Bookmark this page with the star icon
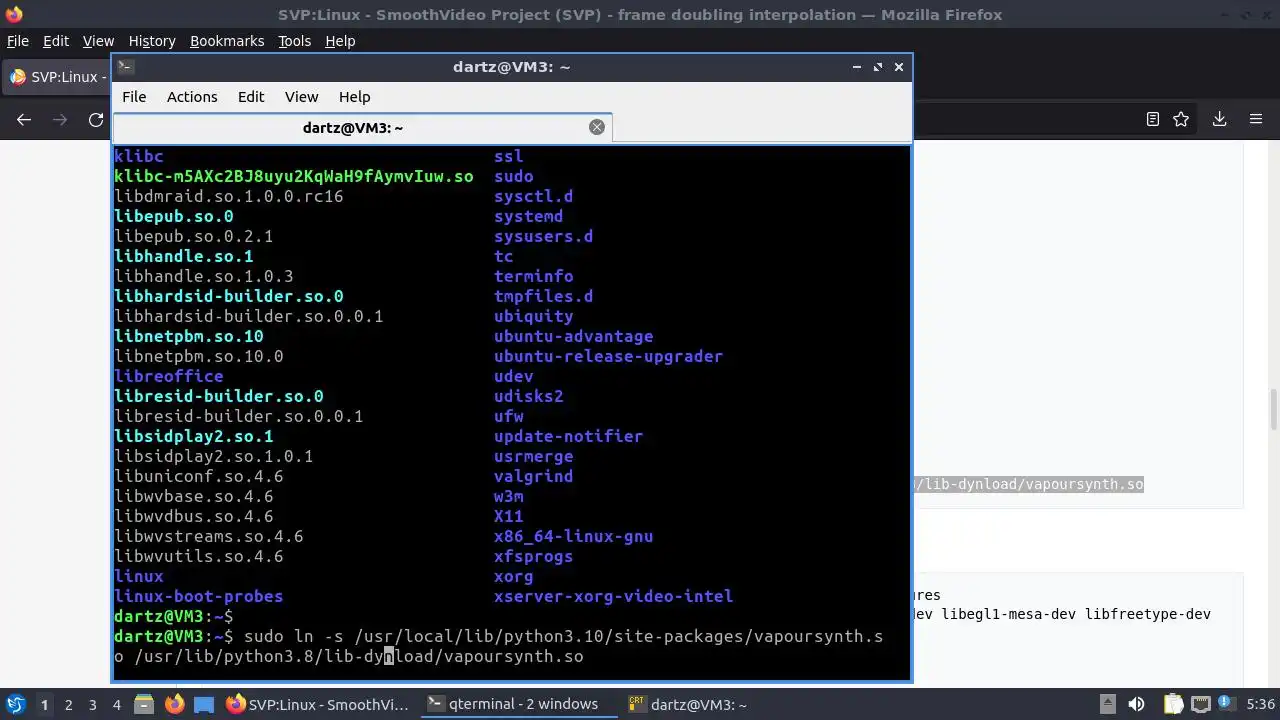Image resolution: width=1280 pixels, height=720 pixels. pos(1181,119)
